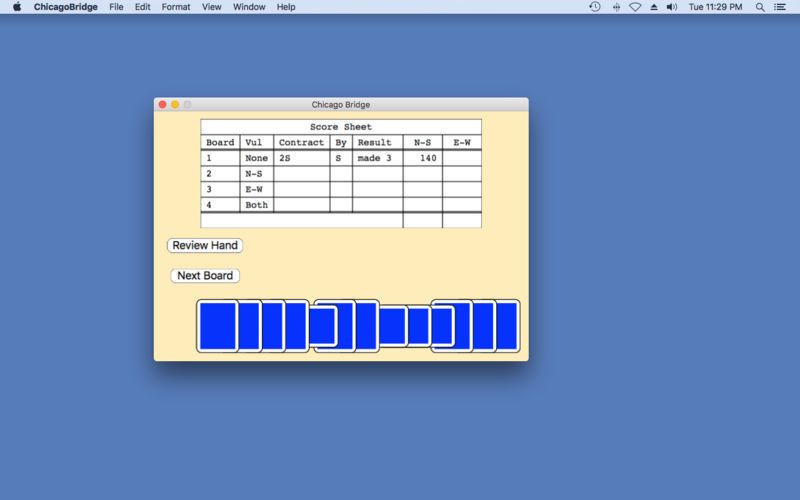The height and width of the screenshot is (500, 800).
Task: Click the Vul cell 'None'
Action: [x=257, y=158]
